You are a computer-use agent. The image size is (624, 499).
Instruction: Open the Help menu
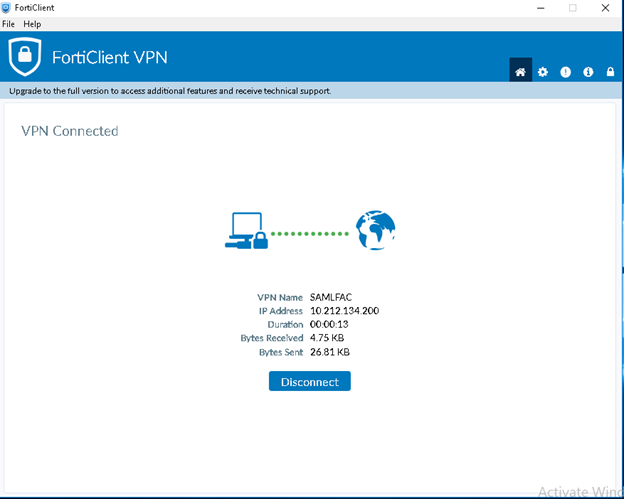(32, 24)
